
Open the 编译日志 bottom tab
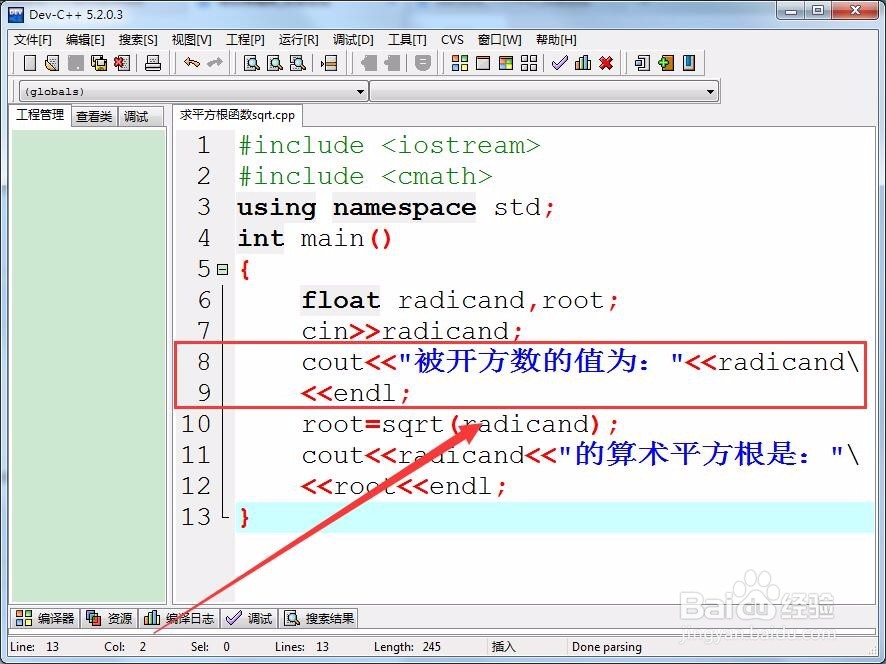(179, 618)
